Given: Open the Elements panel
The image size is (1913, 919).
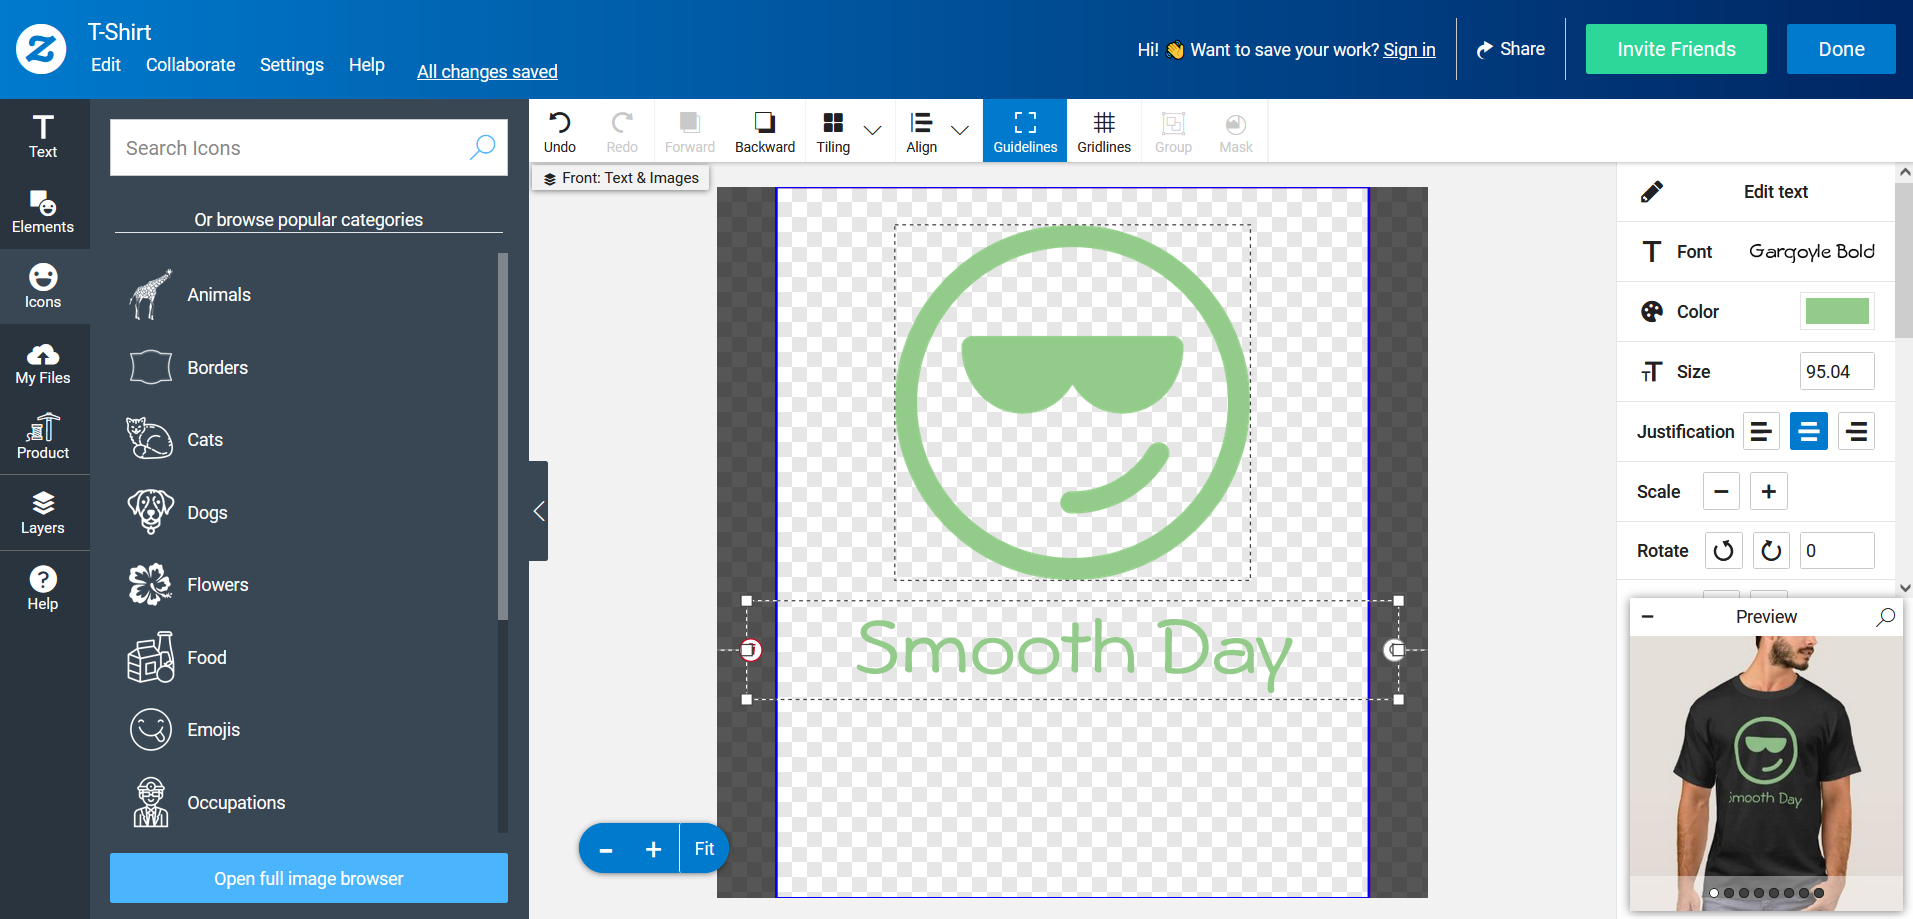Looking at the screenshot, I should point(42,211).
